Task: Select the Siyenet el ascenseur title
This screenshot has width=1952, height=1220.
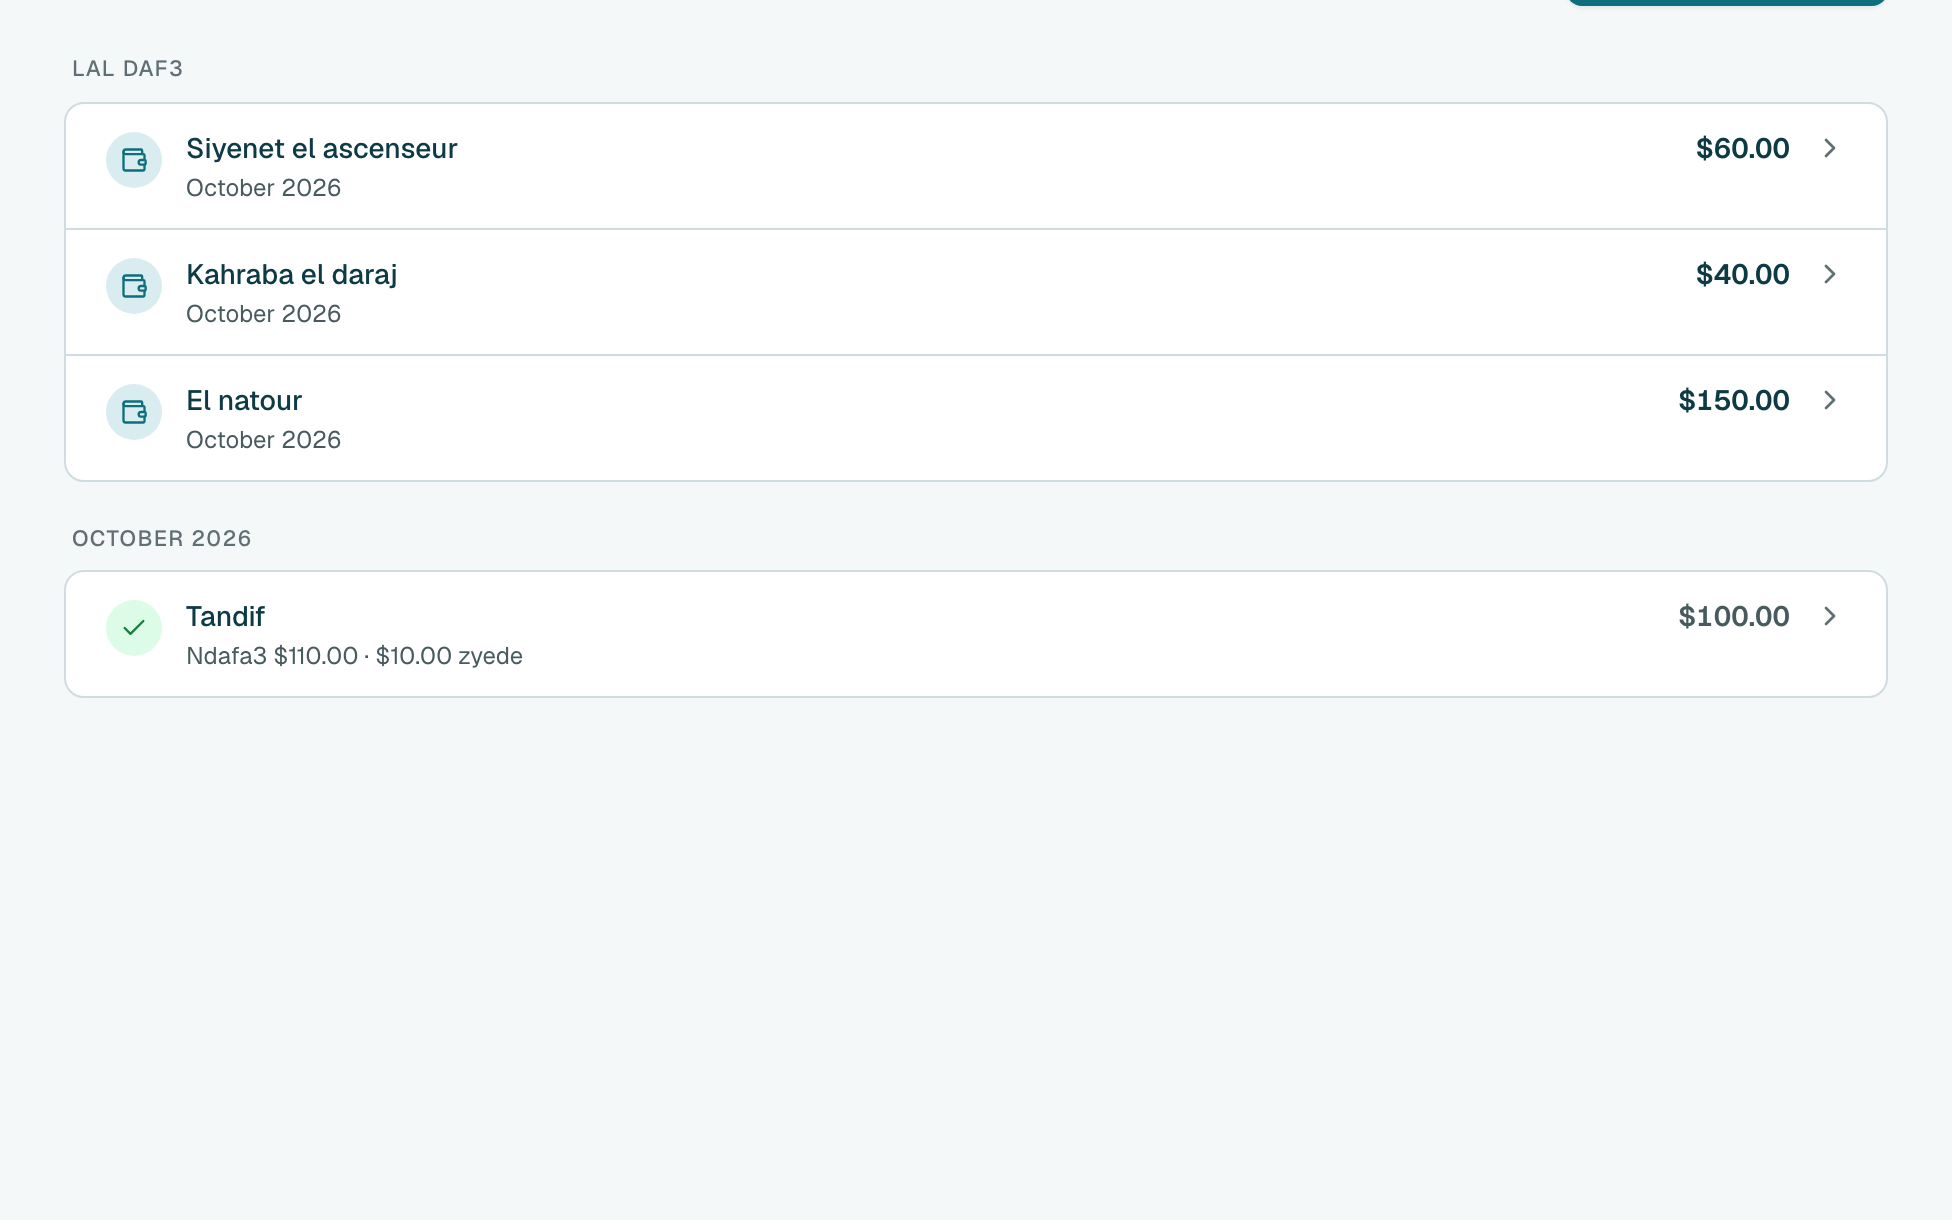Action: 321,148
